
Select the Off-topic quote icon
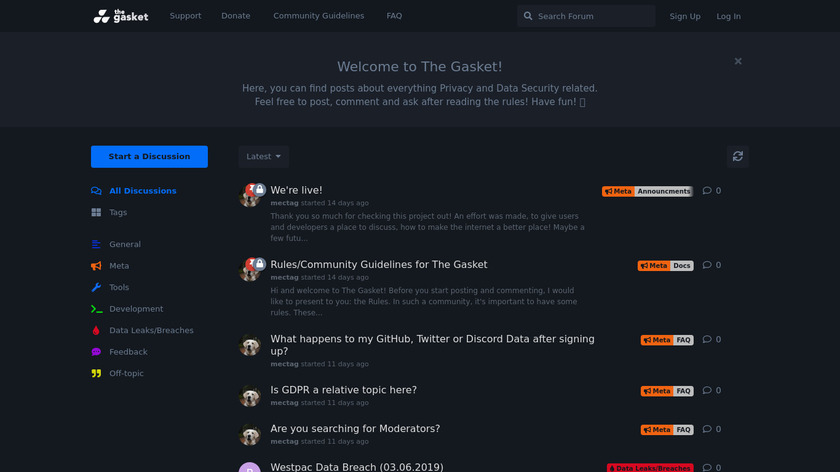tap(96, 373)
